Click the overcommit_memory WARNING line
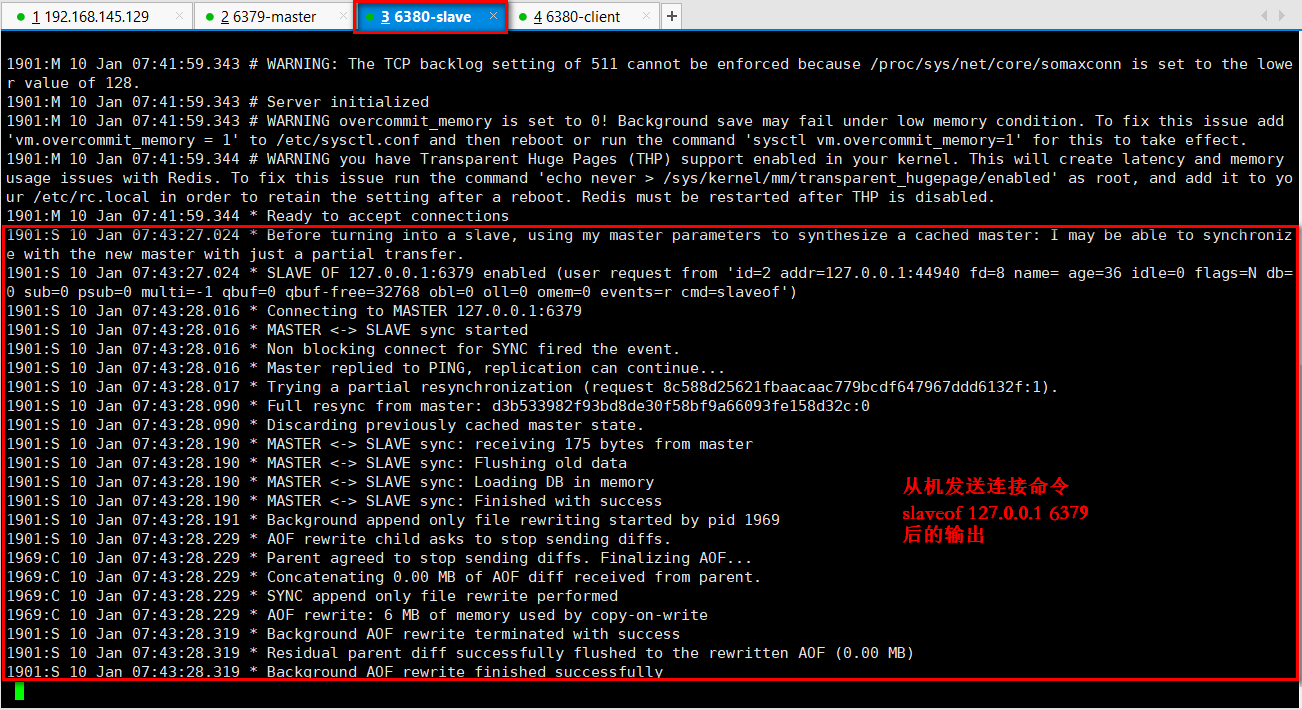Image resolution: width=1302 pixels, height=710 pixels. (645, 130)
